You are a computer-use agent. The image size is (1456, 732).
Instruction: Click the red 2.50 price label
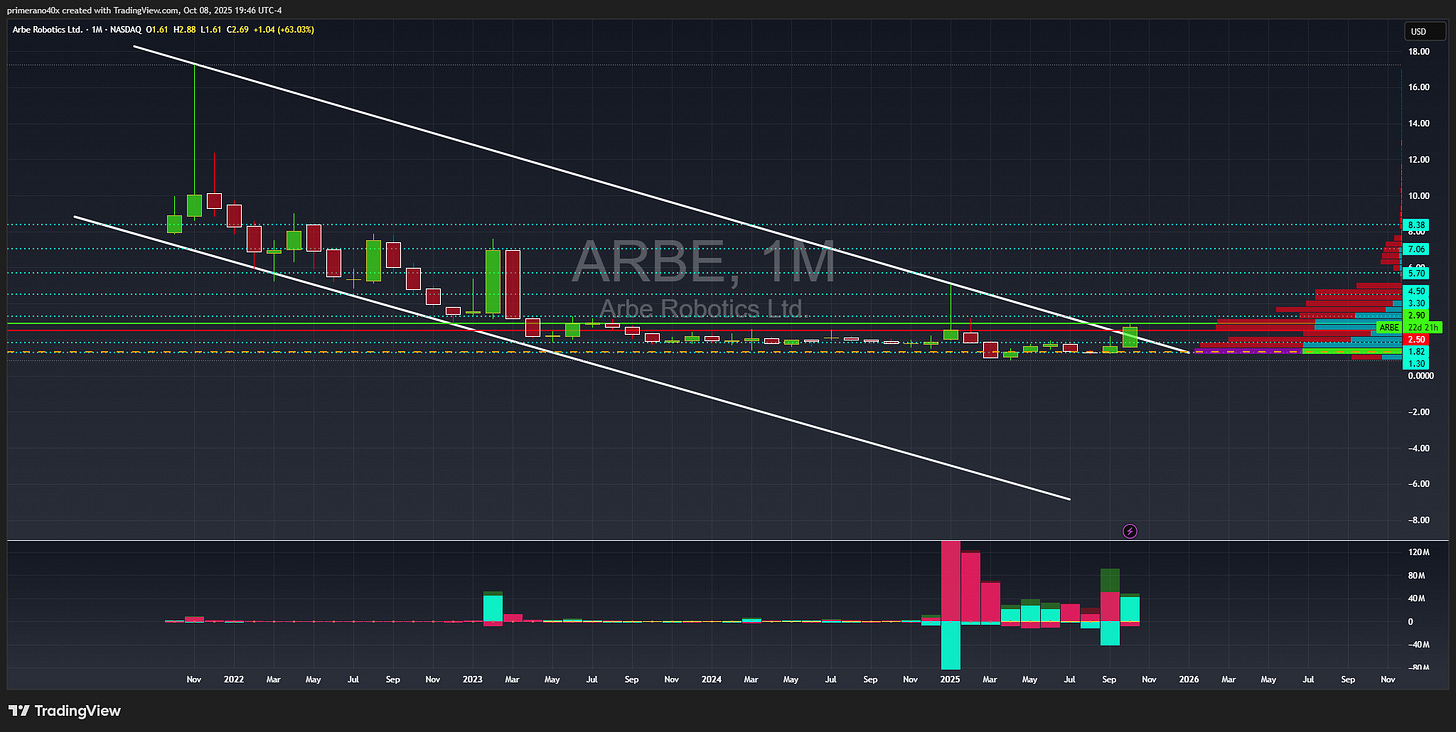1416,340
